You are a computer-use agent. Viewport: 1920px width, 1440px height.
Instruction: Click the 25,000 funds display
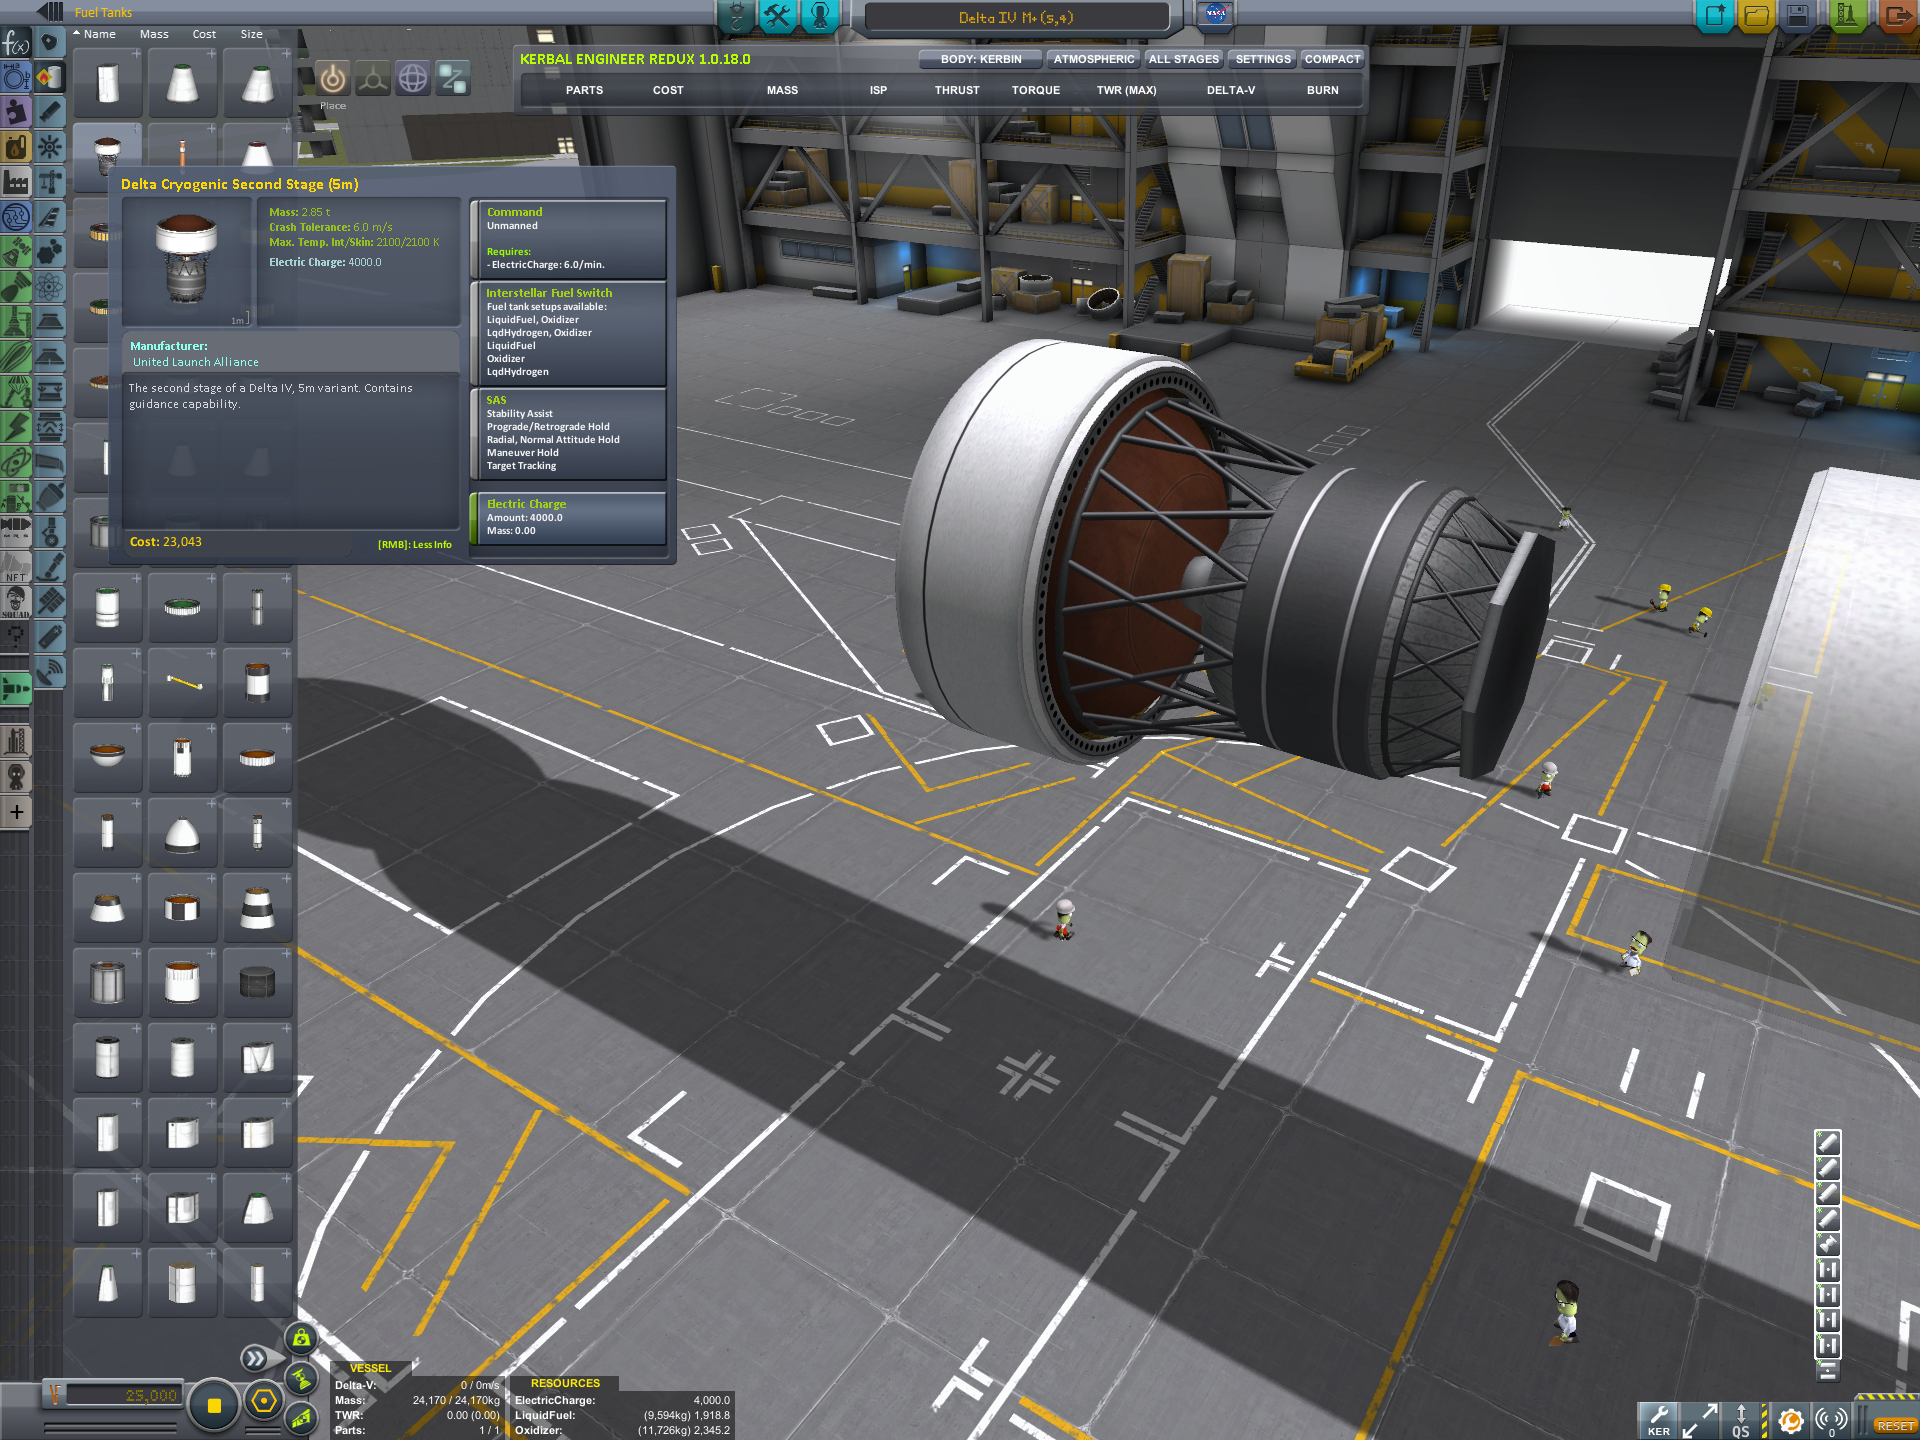[x=125, y=1395]
